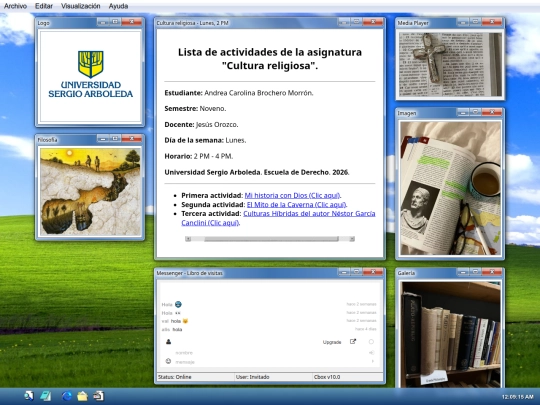The width and height of the screenshot is (540, 405).
Task: Maximize the Filosofía window
Action: 115,138
